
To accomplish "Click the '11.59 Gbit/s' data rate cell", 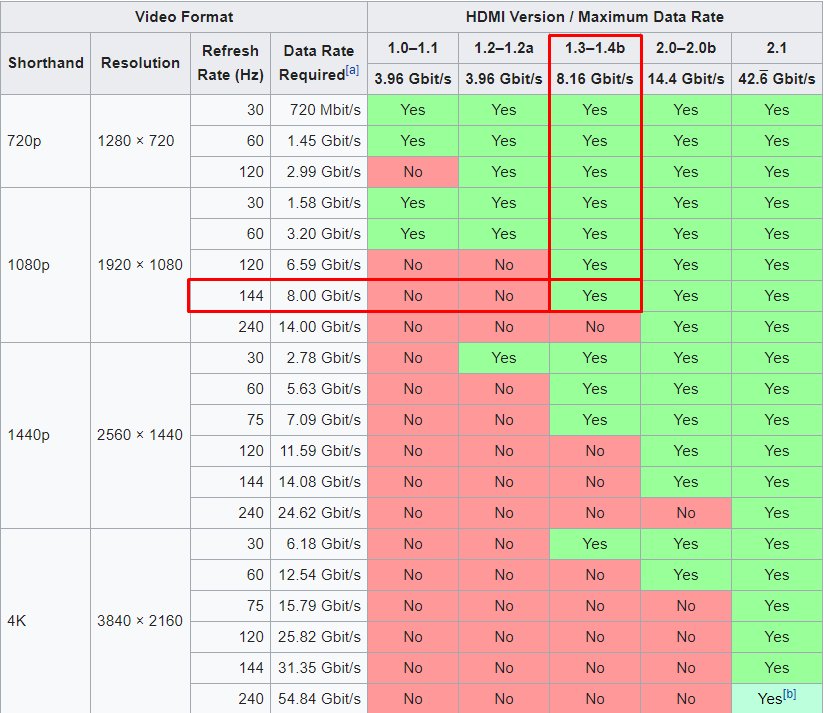I will point(319,451).
